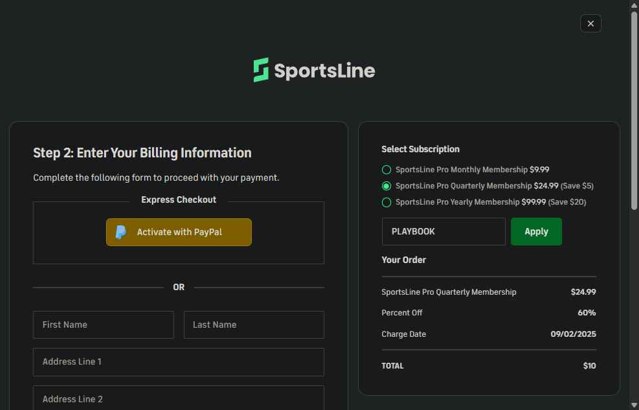The height and width of the screenshot is (410, 639).
Task: Click the Charge Date 09/02/2025 value
Action: (x=573, y=334)
